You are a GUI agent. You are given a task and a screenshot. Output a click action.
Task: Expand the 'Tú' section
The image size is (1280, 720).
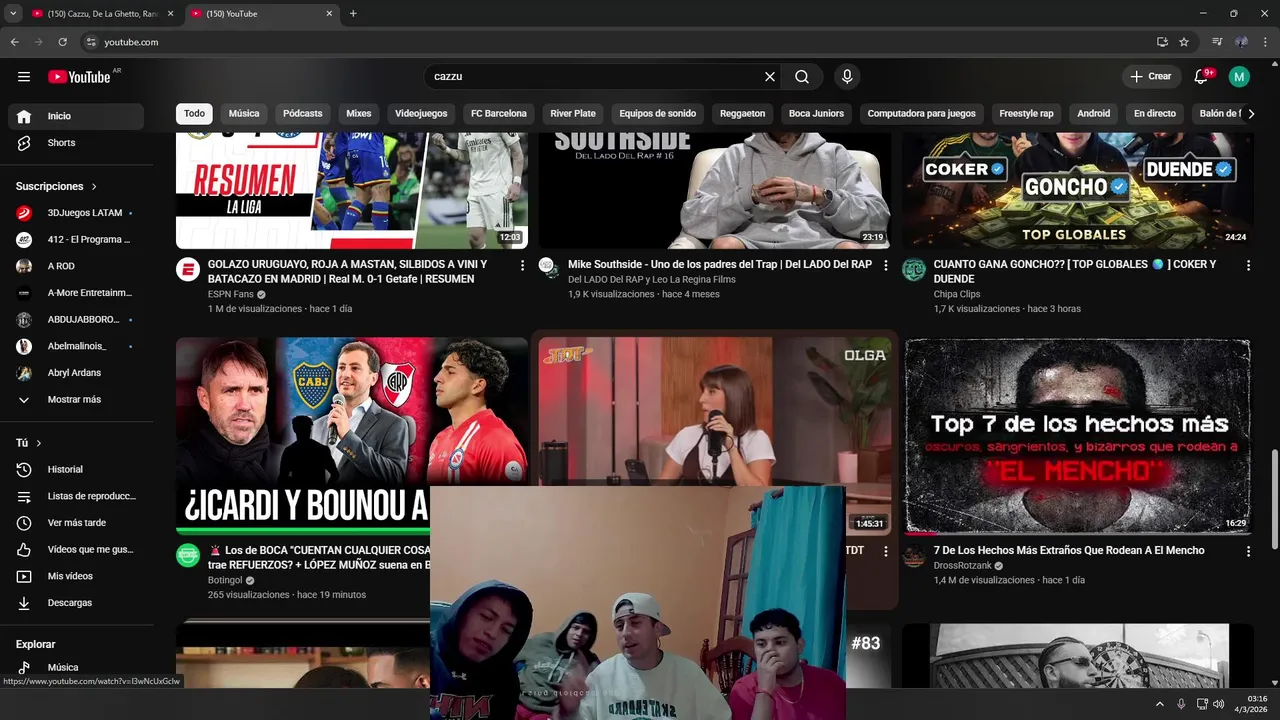29,443
